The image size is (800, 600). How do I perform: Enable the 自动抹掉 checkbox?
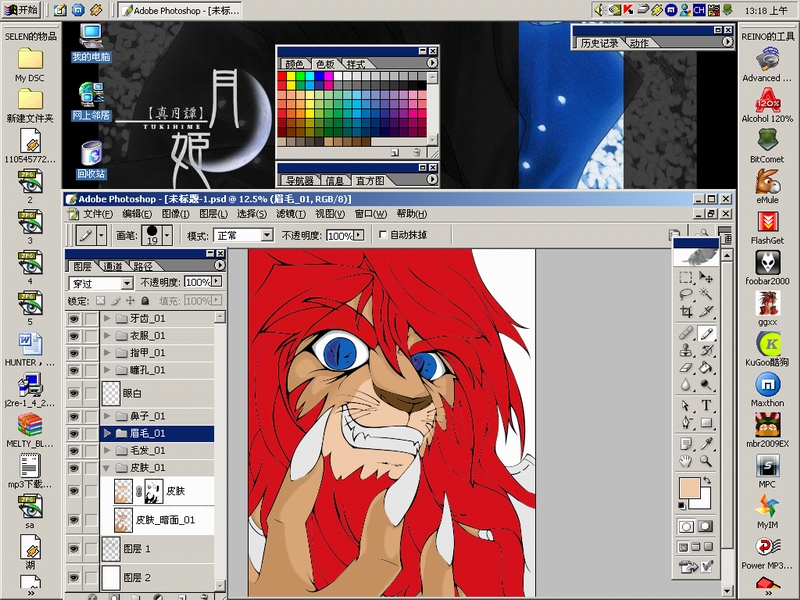(383, 235)
